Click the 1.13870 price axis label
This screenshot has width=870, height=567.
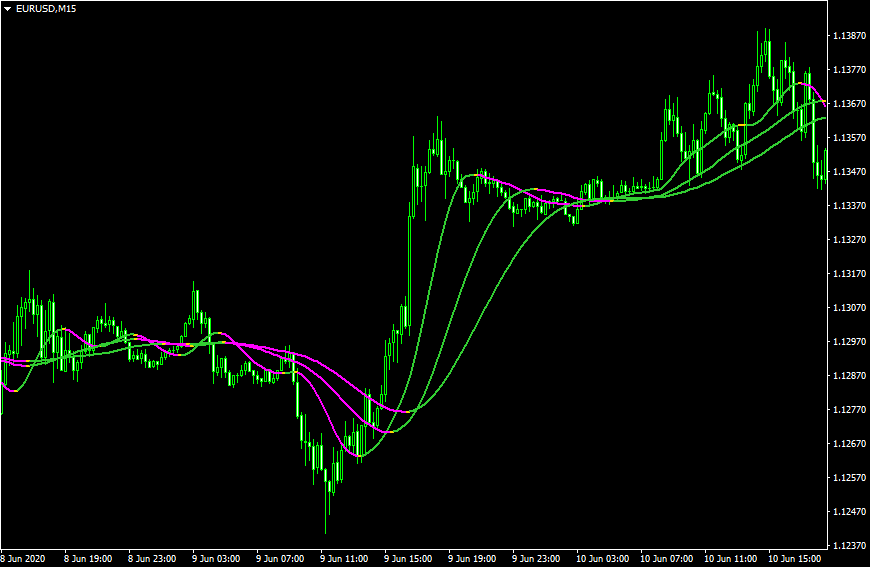(849, 36)
